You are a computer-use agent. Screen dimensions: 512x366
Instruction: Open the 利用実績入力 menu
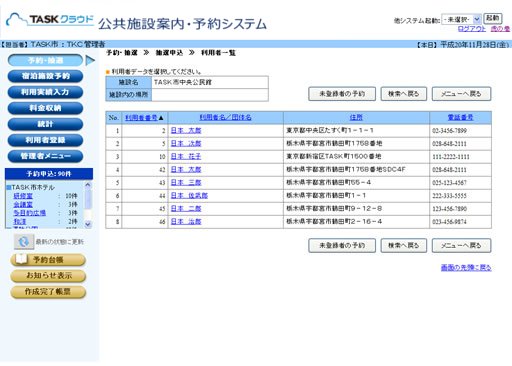(45, 92)
